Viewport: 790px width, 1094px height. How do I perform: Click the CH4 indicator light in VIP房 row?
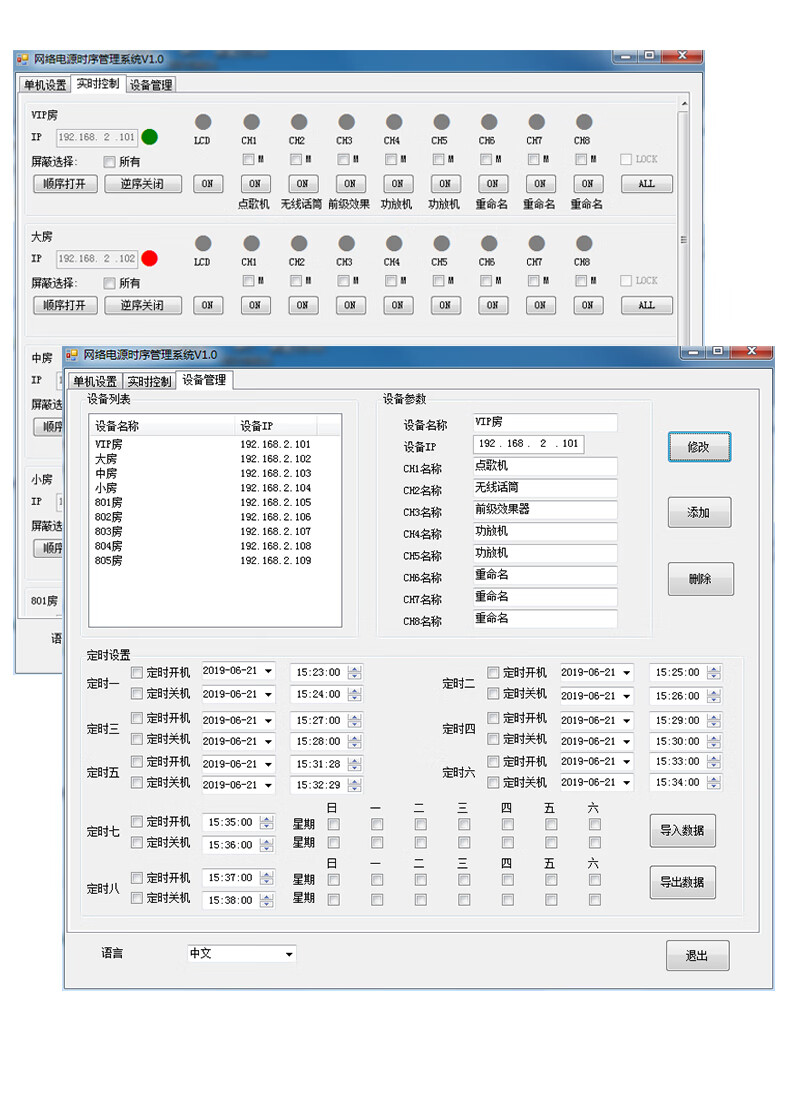394,122
